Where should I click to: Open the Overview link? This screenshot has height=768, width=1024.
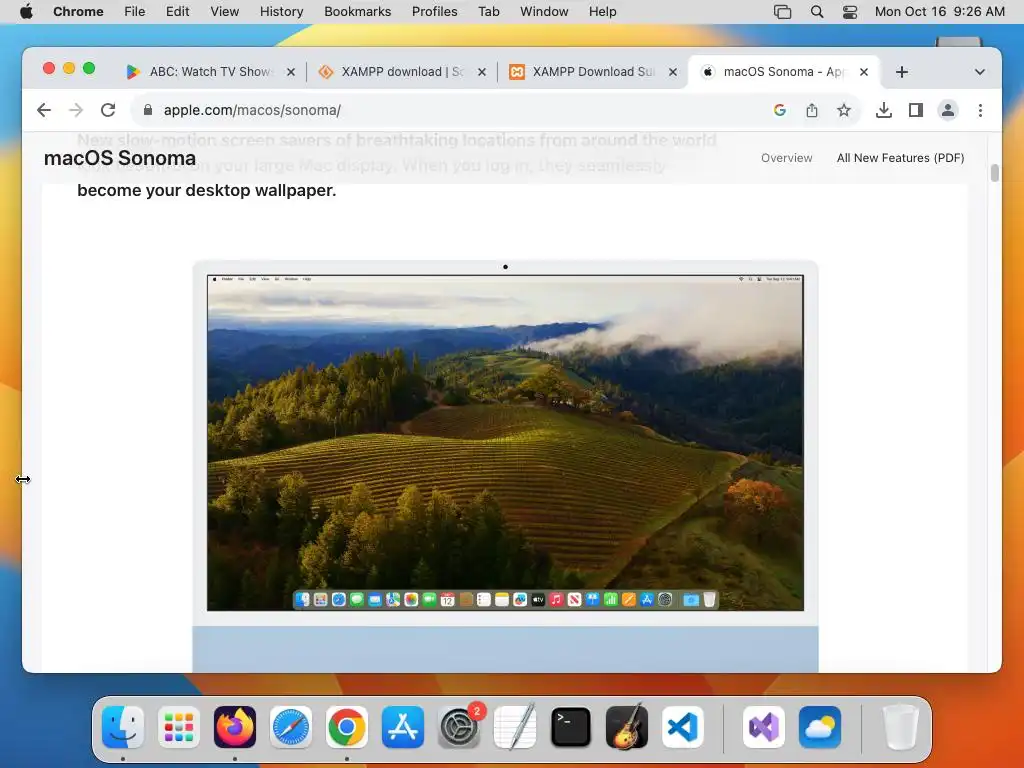coord(786,158)
